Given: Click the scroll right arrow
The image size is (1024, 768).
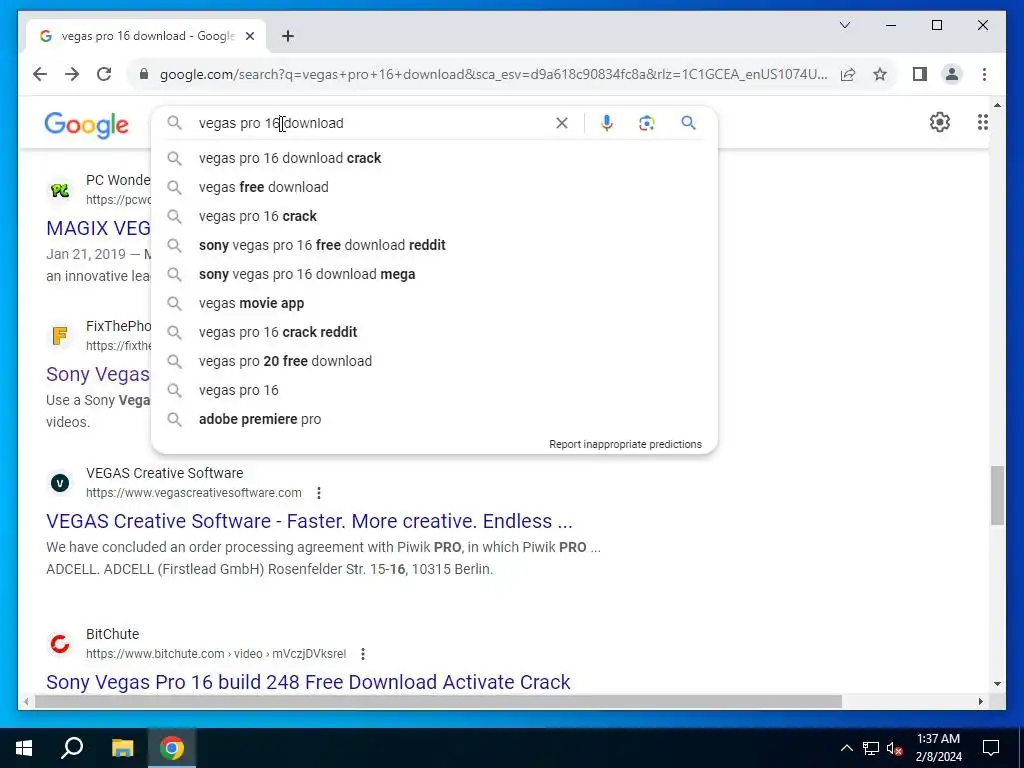Looking at the screenshot, I should [x=980, y=702].
